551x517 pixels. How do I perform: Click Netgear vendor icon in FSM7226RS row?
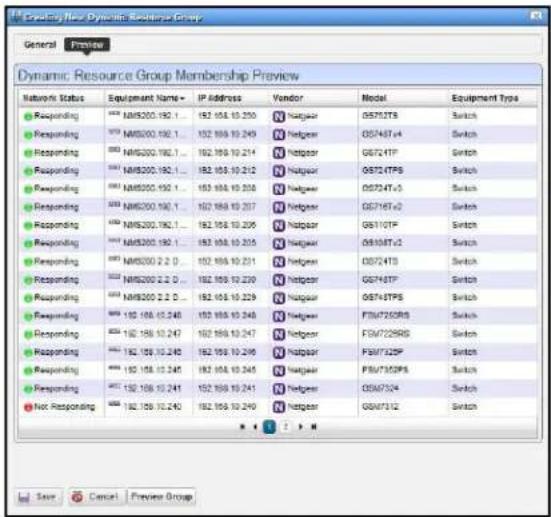tap(279, 334)
